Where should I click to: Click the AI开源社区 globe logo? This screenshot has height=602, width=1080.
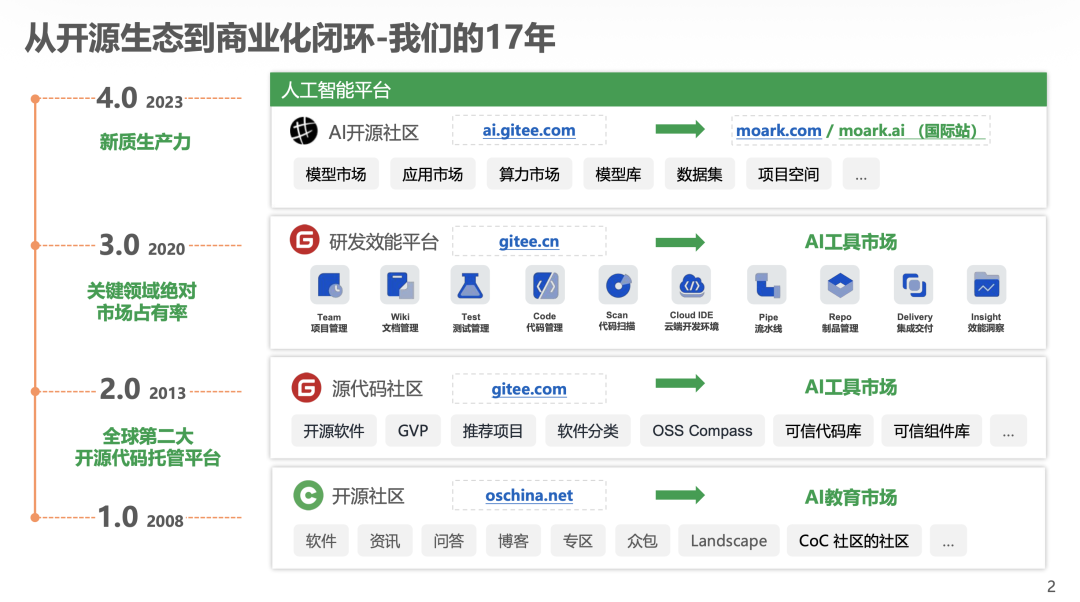303,131
